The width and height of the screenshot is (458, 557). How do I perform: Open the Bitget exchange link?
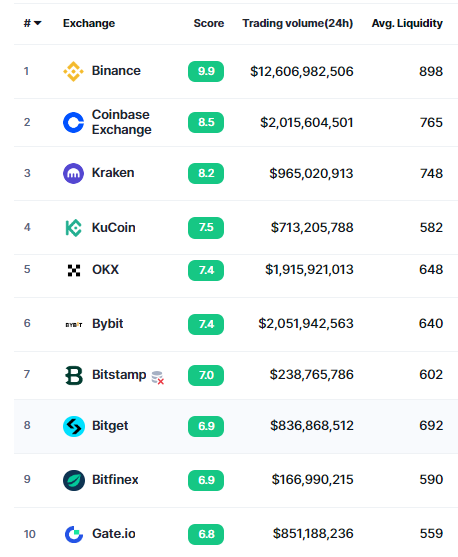[110, 426]
